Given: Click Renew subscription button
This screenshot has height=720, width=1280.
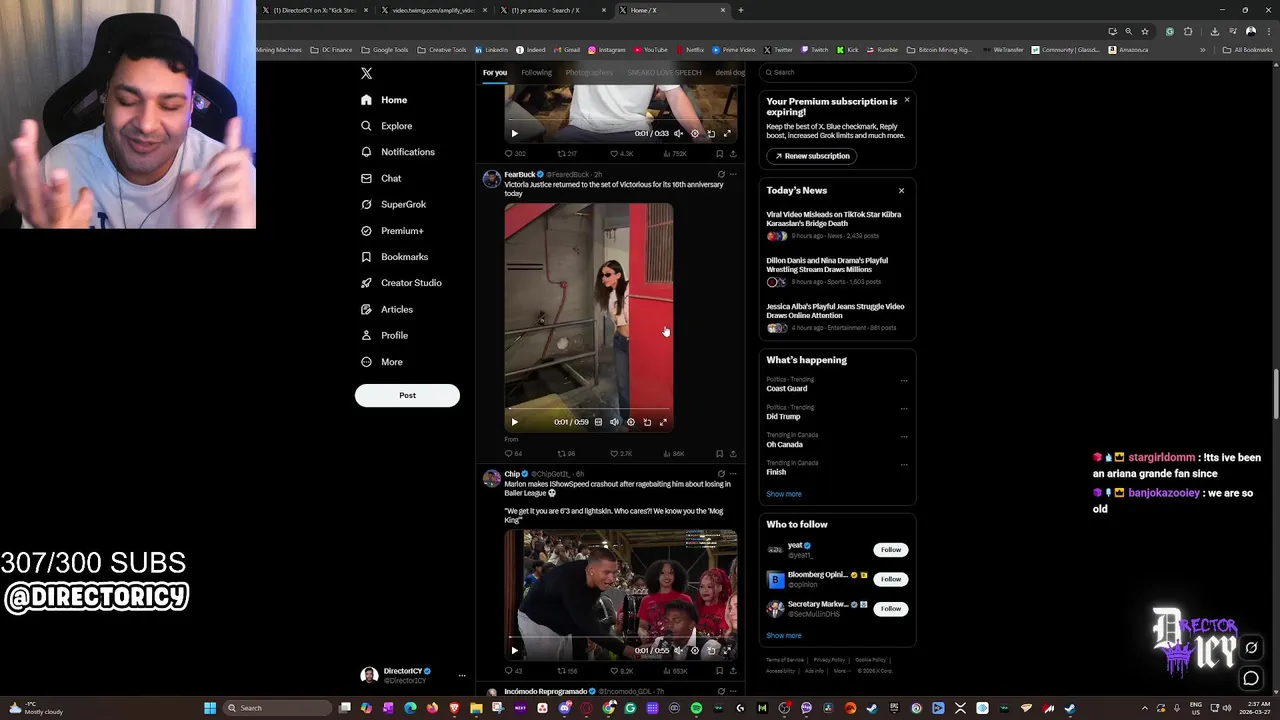Looking at the screenshot, I should [812, 156].
